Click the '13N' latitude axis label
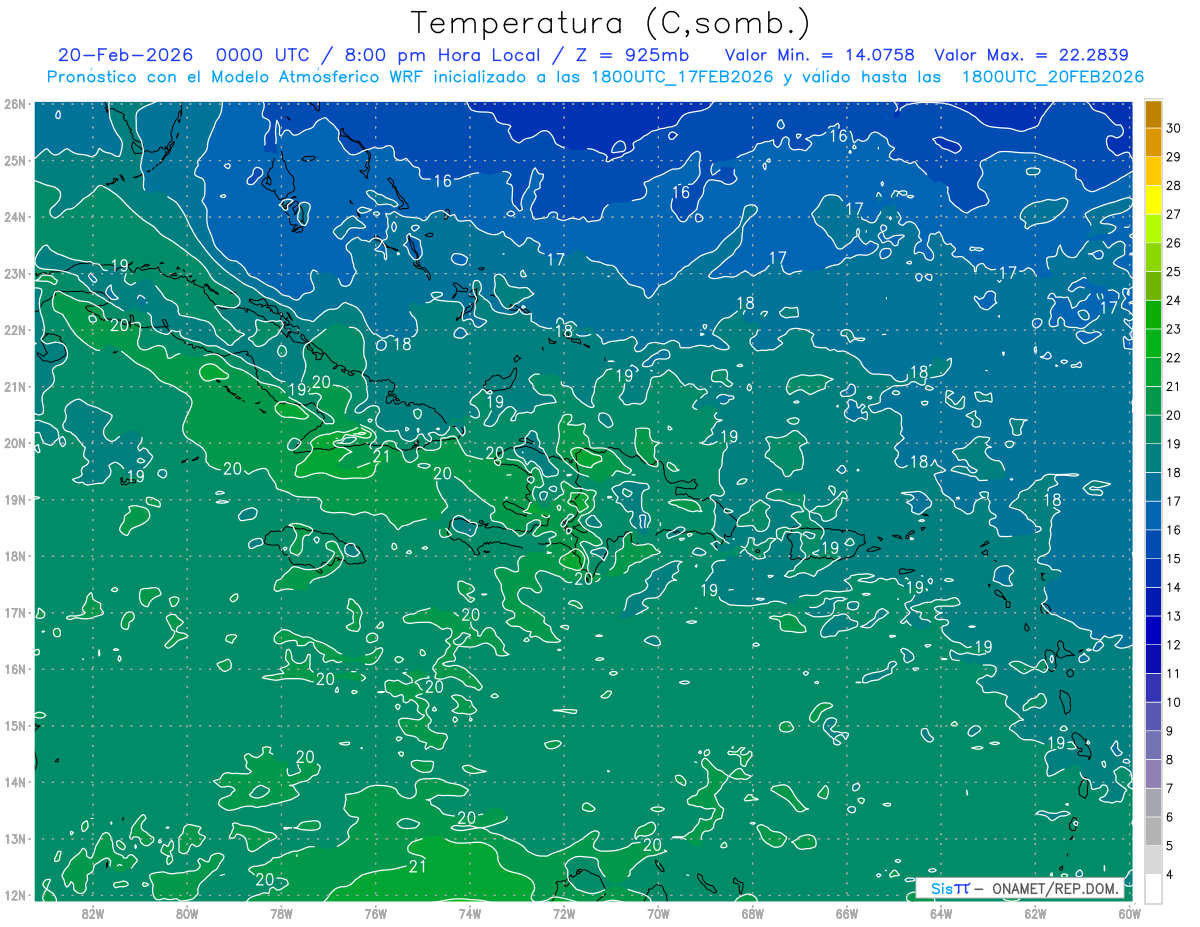Screen dimensions: 1200x927 coord(14,838)
